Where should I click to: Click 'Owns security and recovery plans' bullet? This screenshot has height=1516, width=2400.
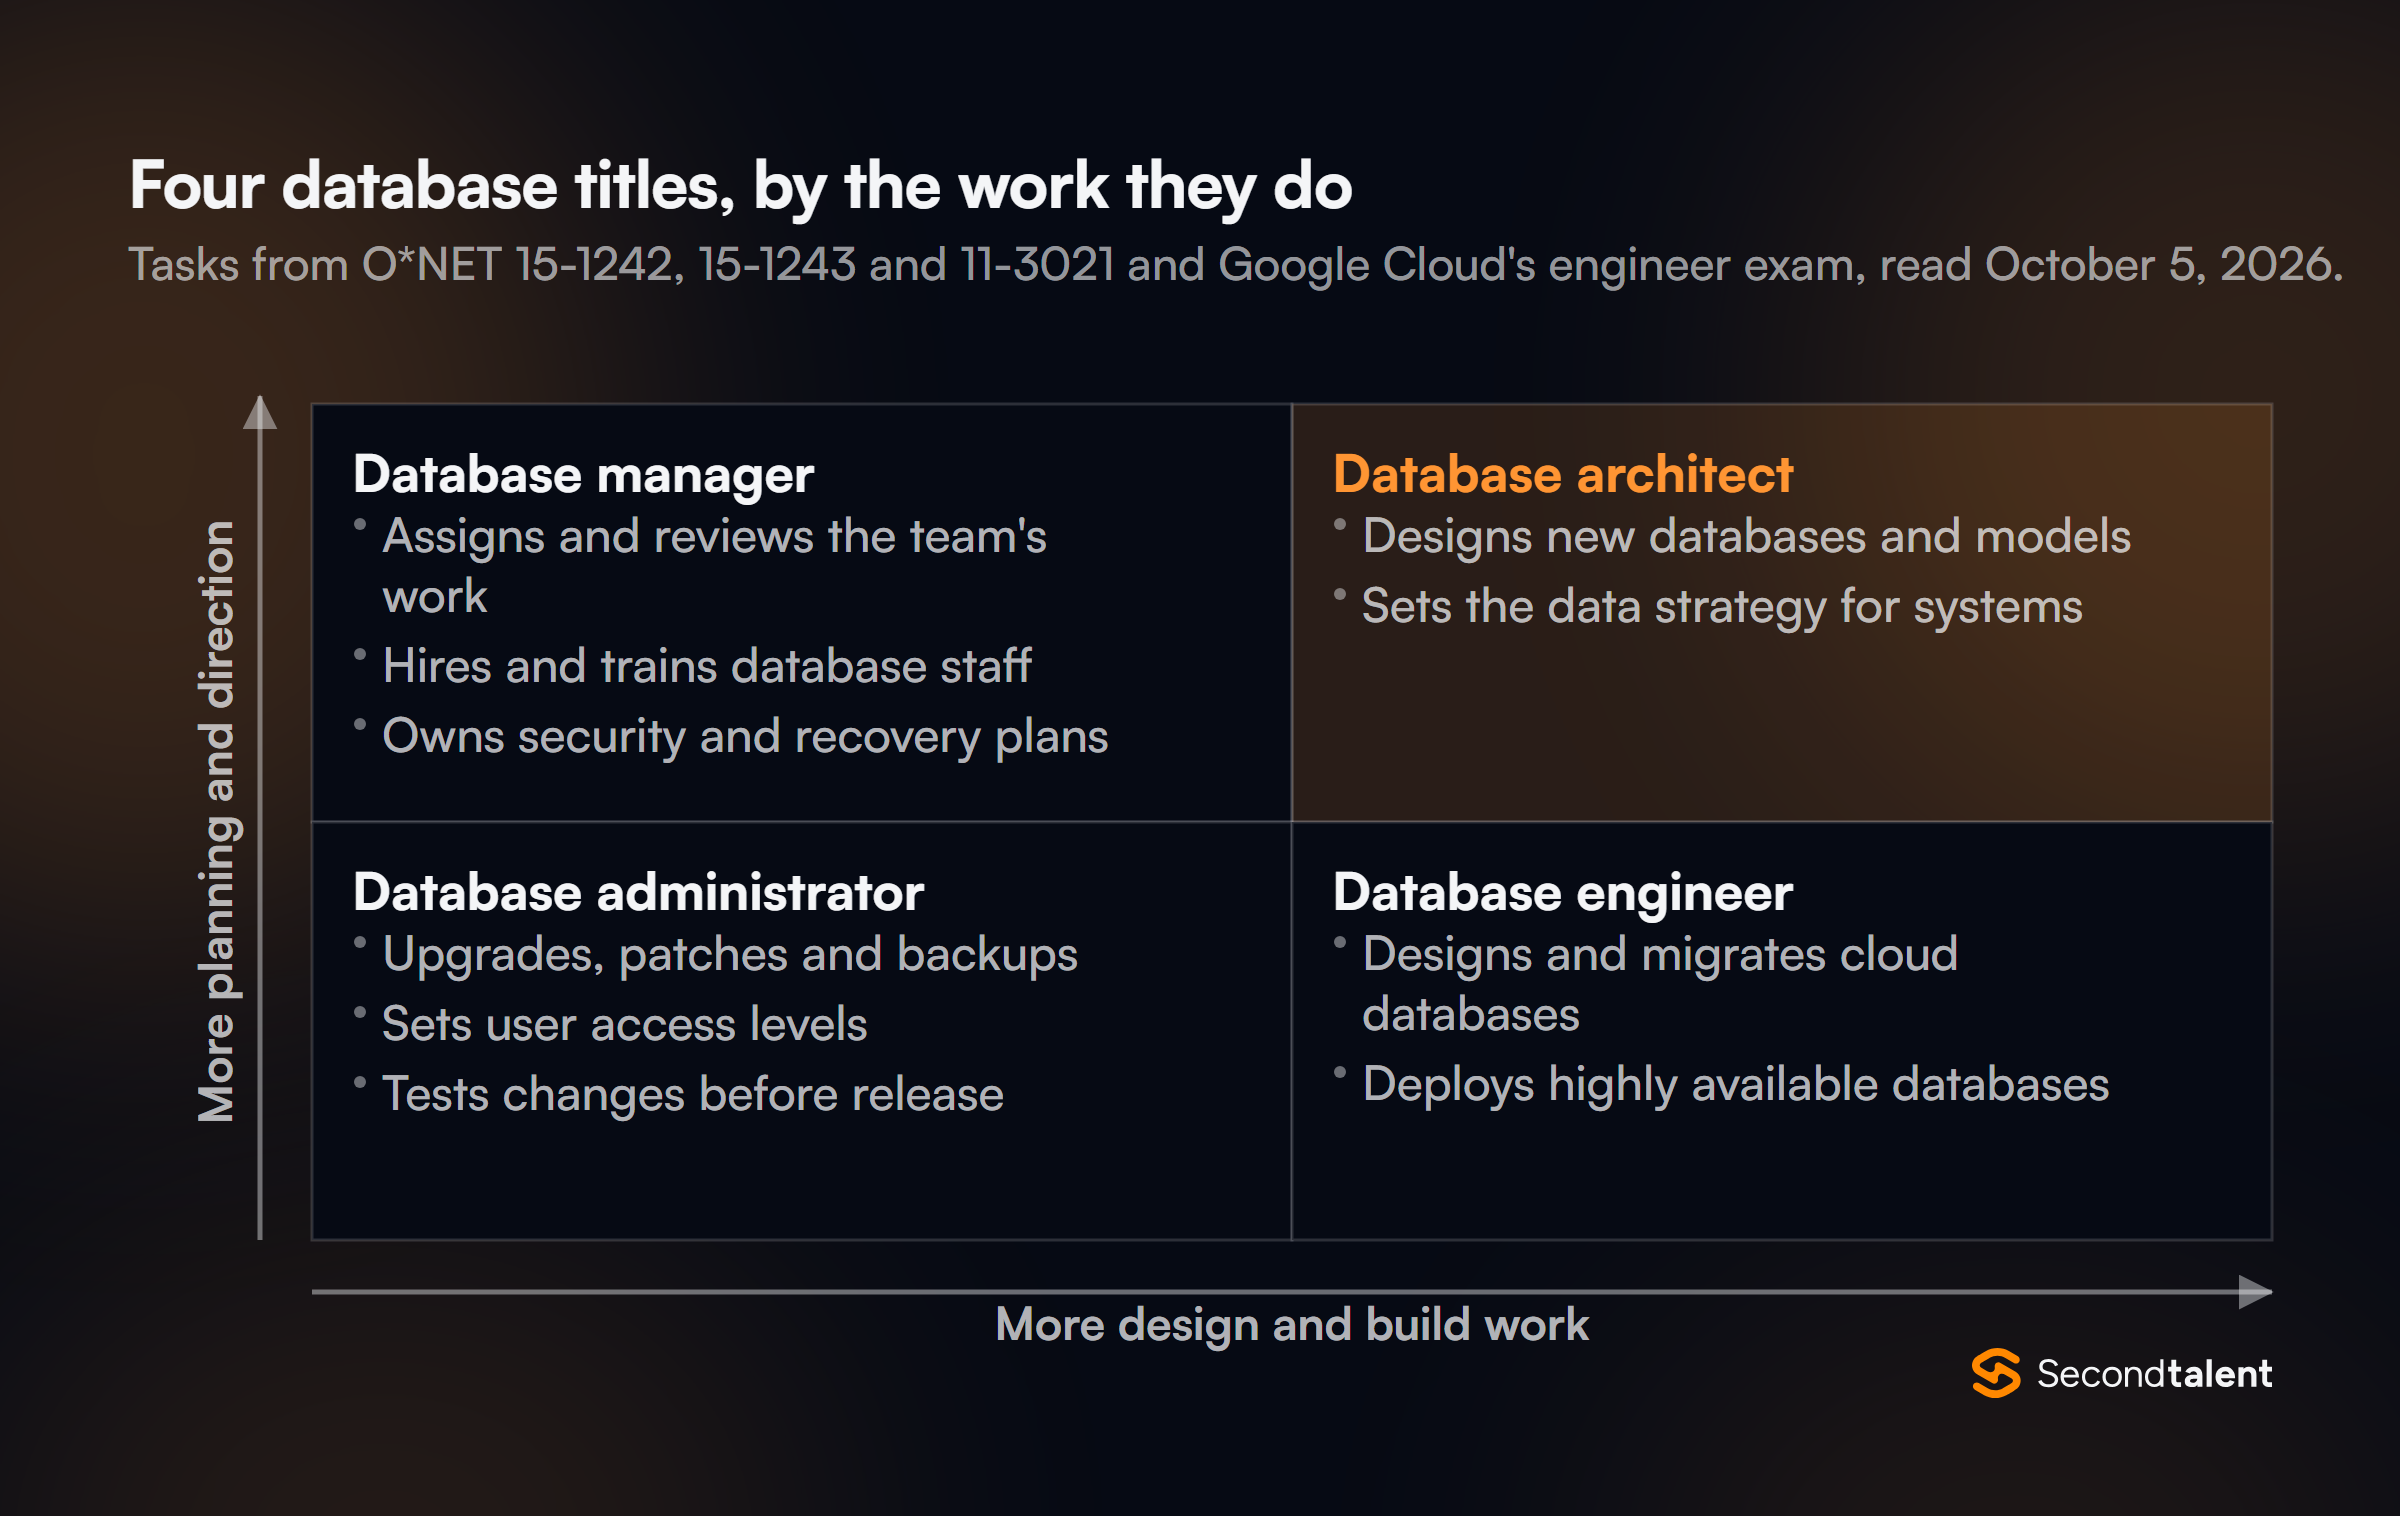pyautogui.click(x=745, y=737)
